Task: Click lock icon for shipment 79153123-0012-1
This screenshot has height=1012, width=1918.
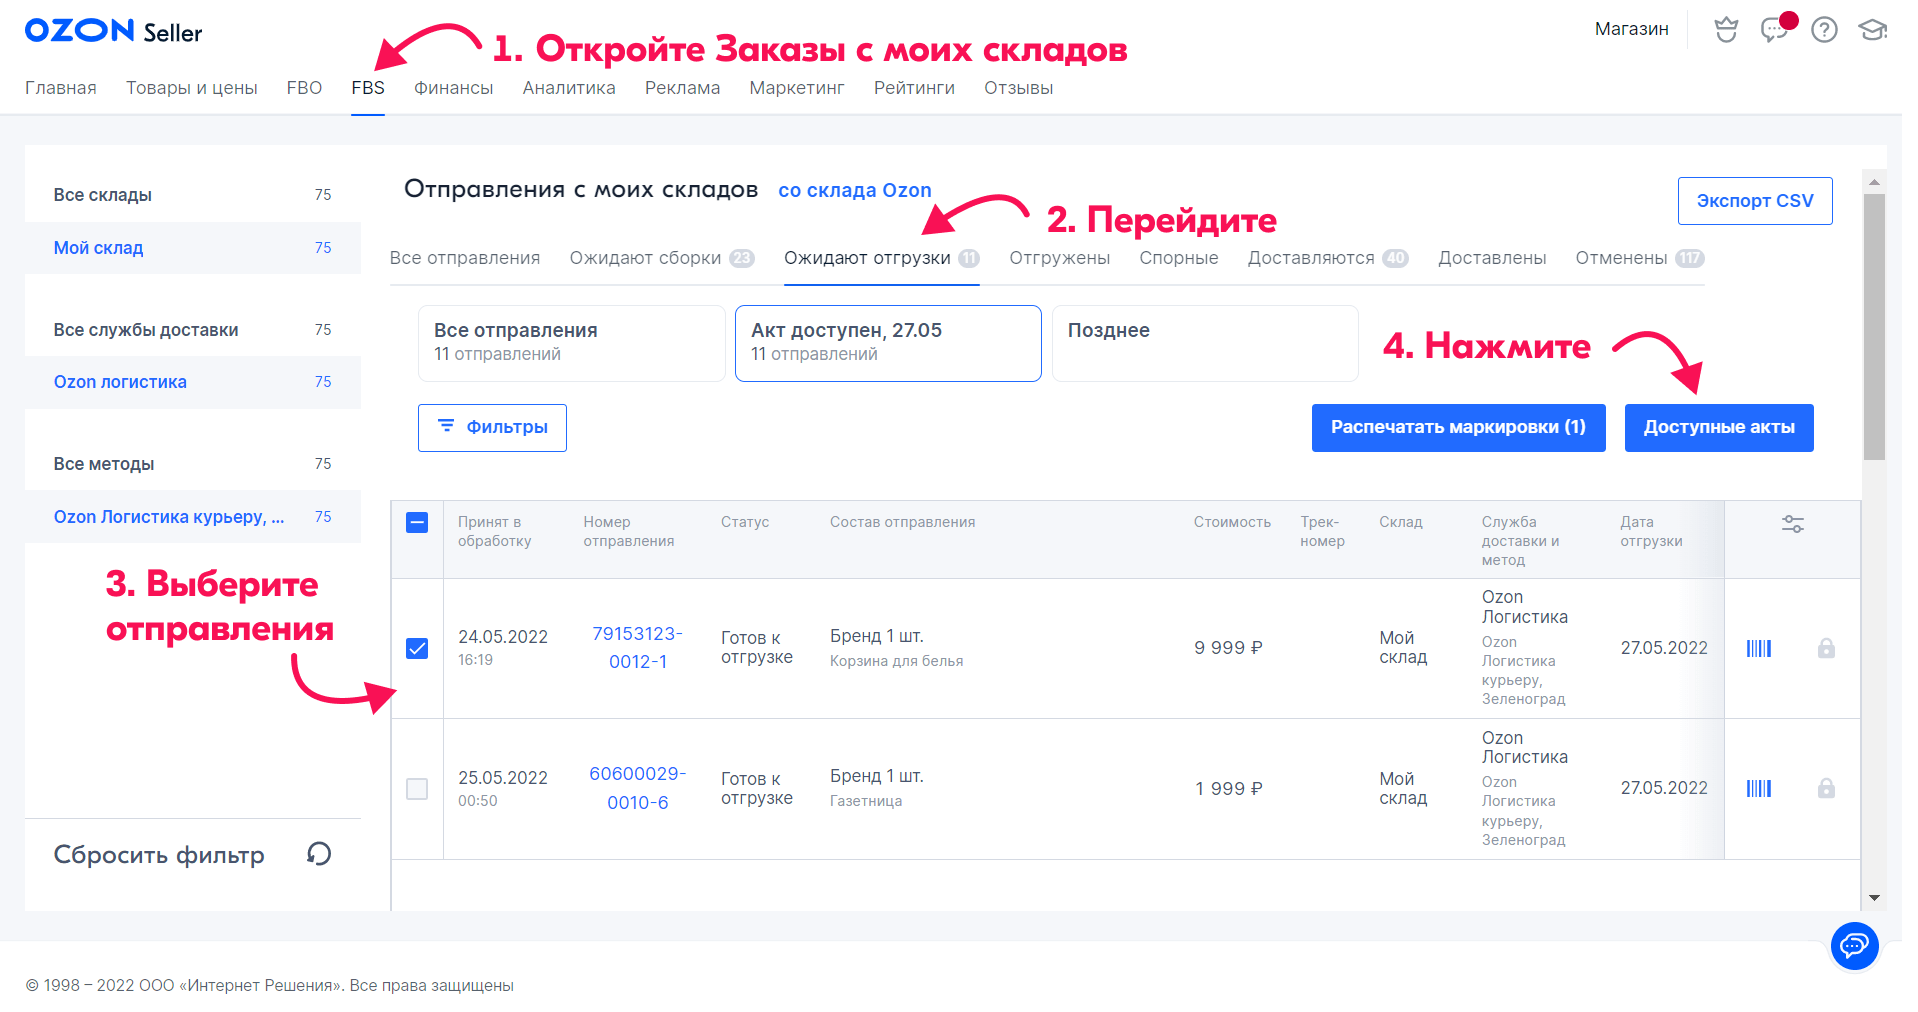Action: 1826,648
